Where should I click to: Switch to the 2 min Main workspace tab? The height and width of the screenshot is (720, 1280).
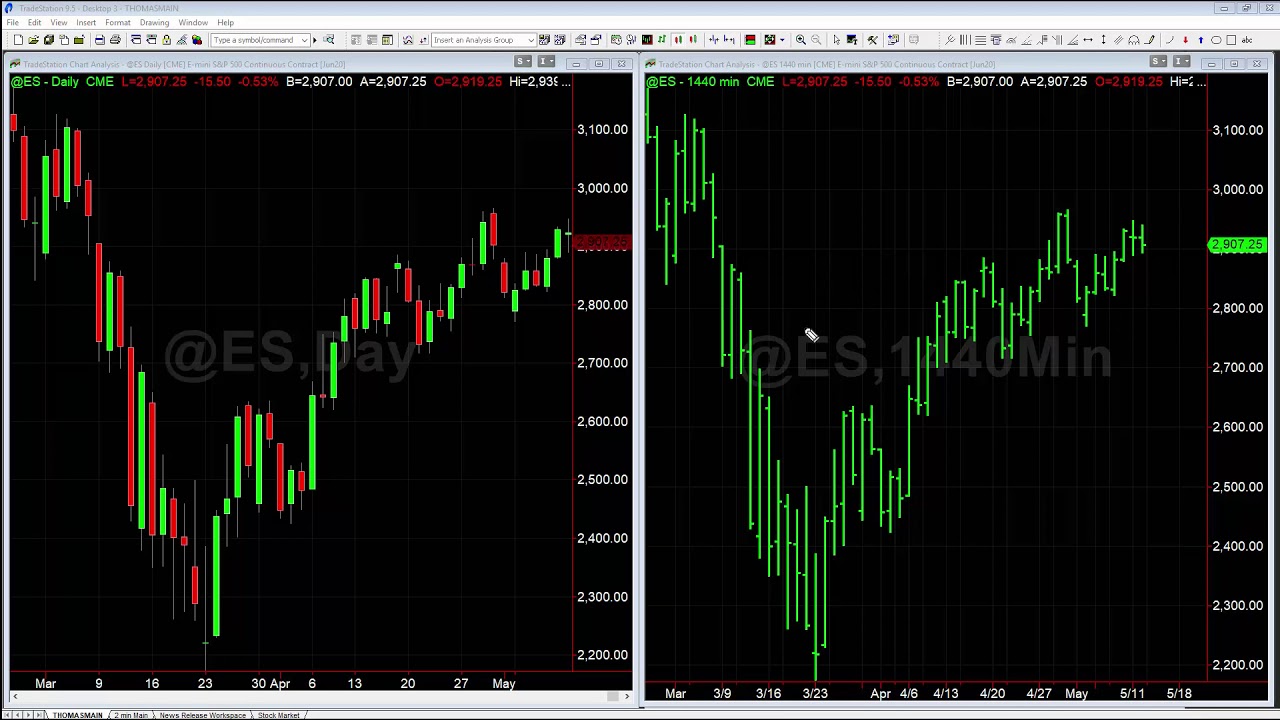[131, 715]
